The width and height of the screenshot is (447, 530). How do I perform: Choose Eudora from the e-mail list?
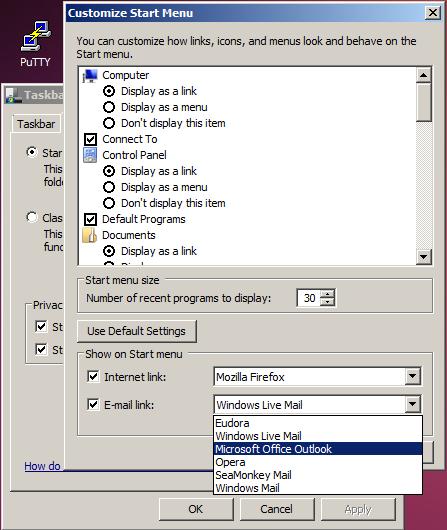[x=318, y=423]
